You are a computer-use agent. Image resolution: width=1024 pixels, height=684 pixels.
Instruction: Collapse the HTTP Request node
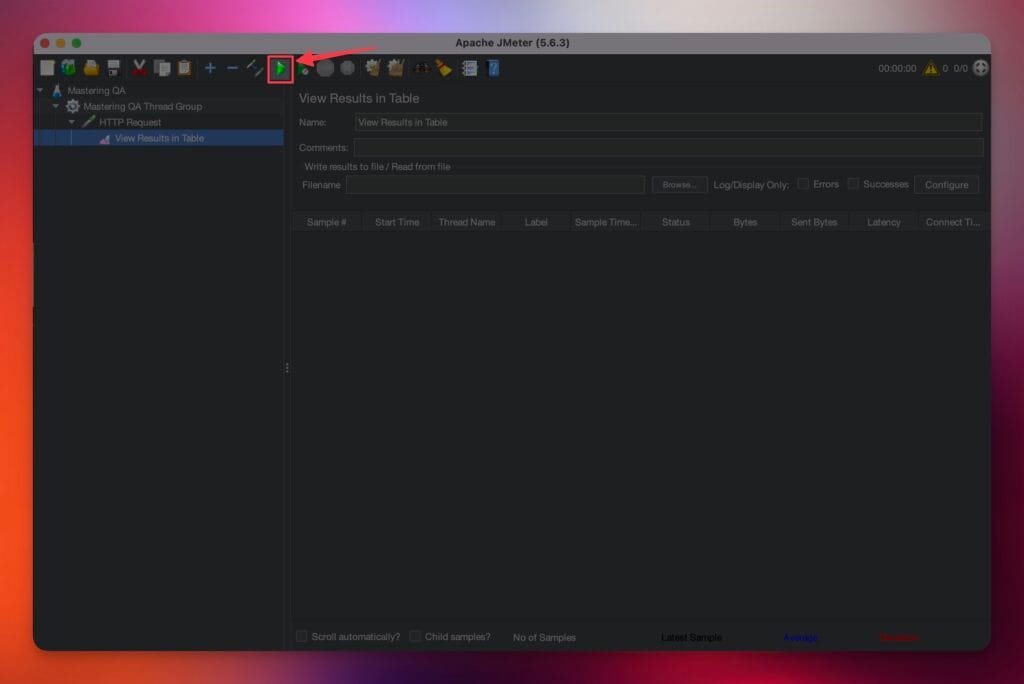[72, 122]
